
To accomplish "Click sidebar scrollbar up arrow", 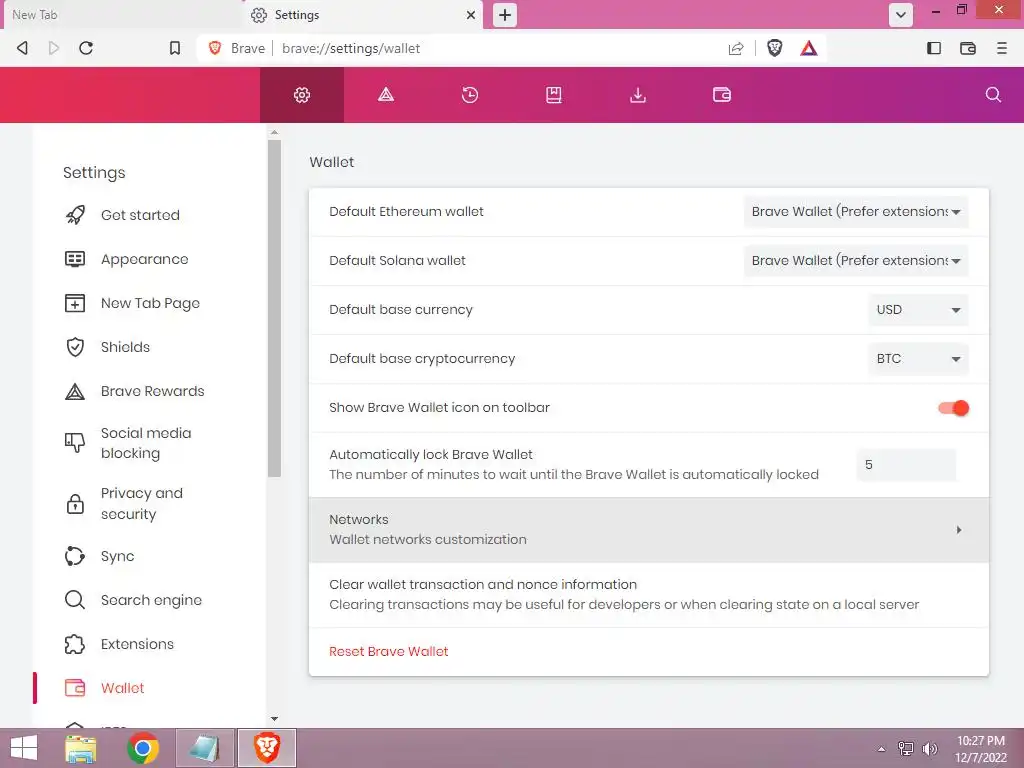I will (x=274, y=133).
